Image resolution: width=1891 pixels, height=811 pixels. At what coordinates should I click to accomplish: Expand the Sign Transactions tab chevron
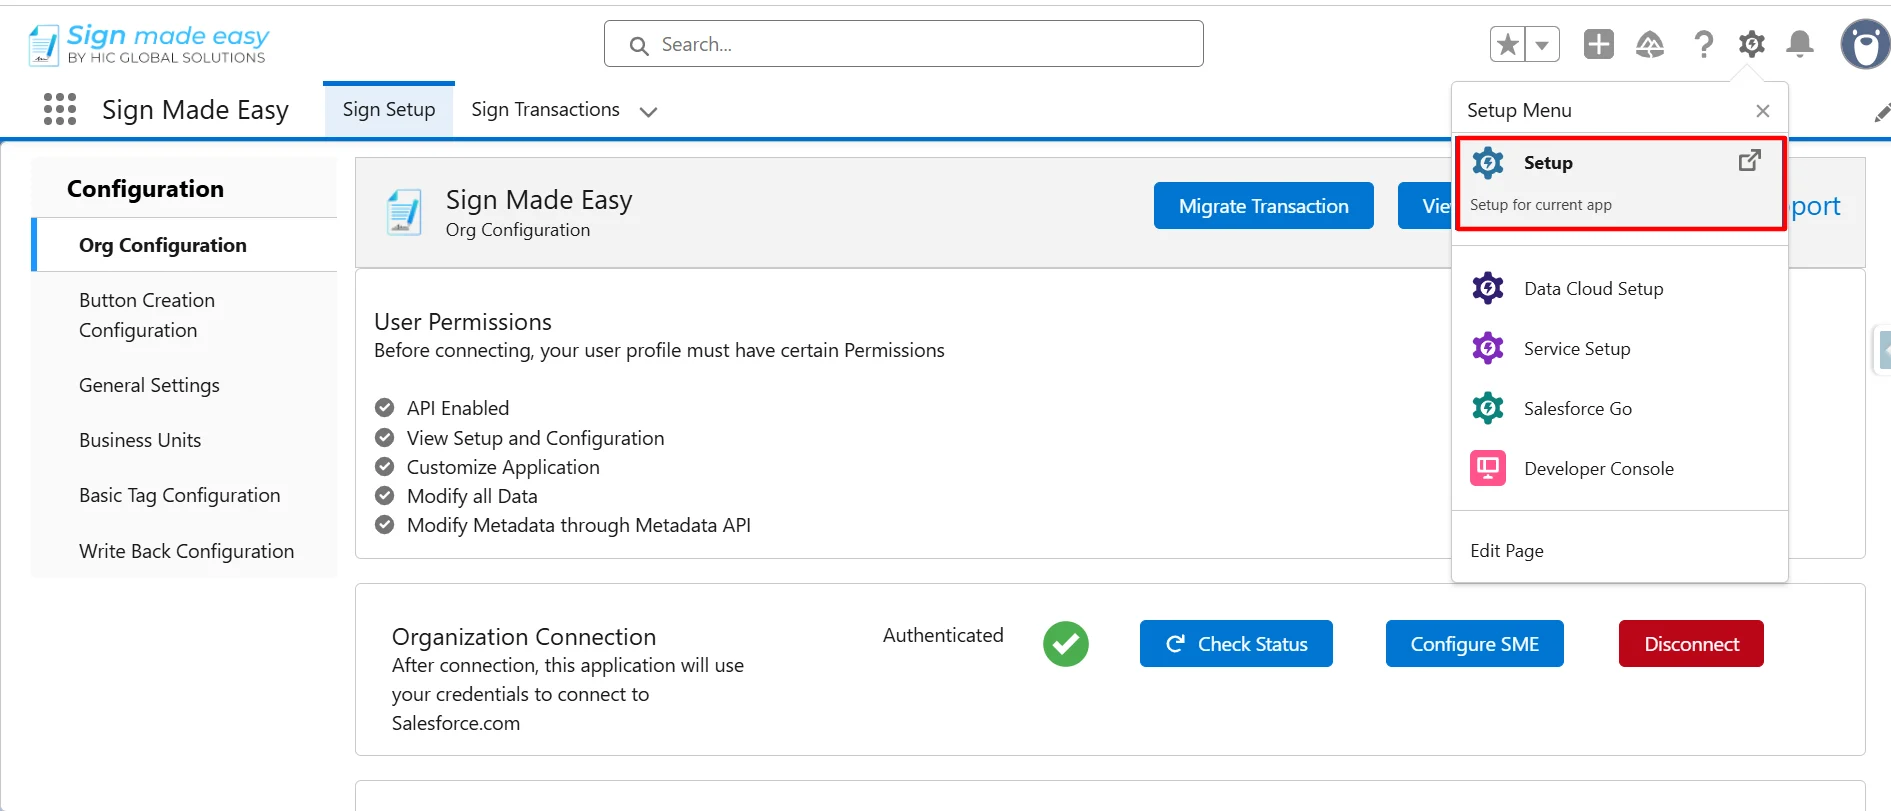(x=648, y=112)
